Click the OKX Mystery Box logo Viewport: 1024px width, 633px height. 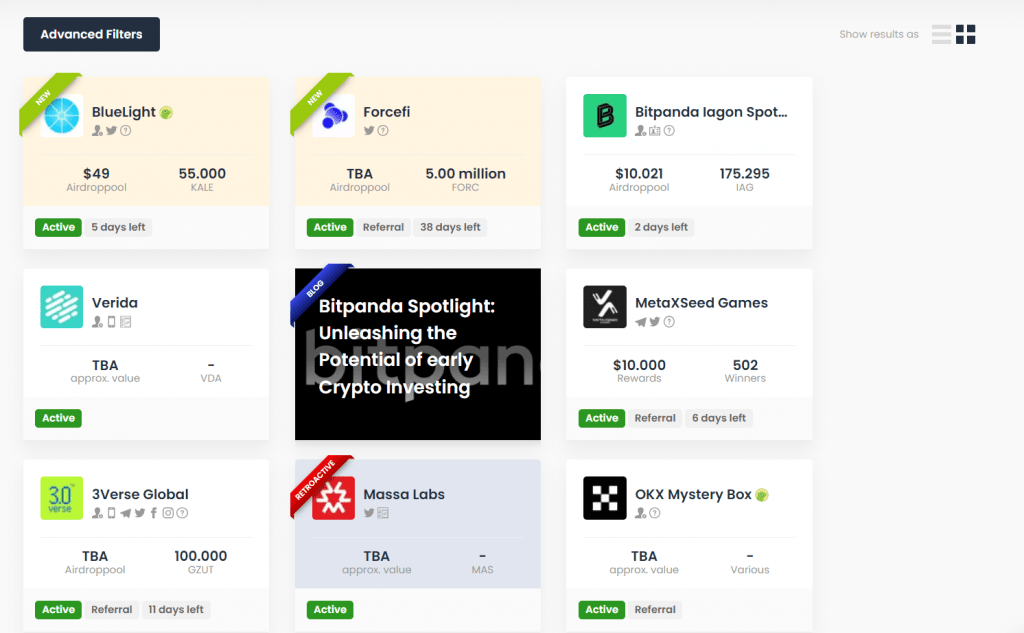[605, 498]
